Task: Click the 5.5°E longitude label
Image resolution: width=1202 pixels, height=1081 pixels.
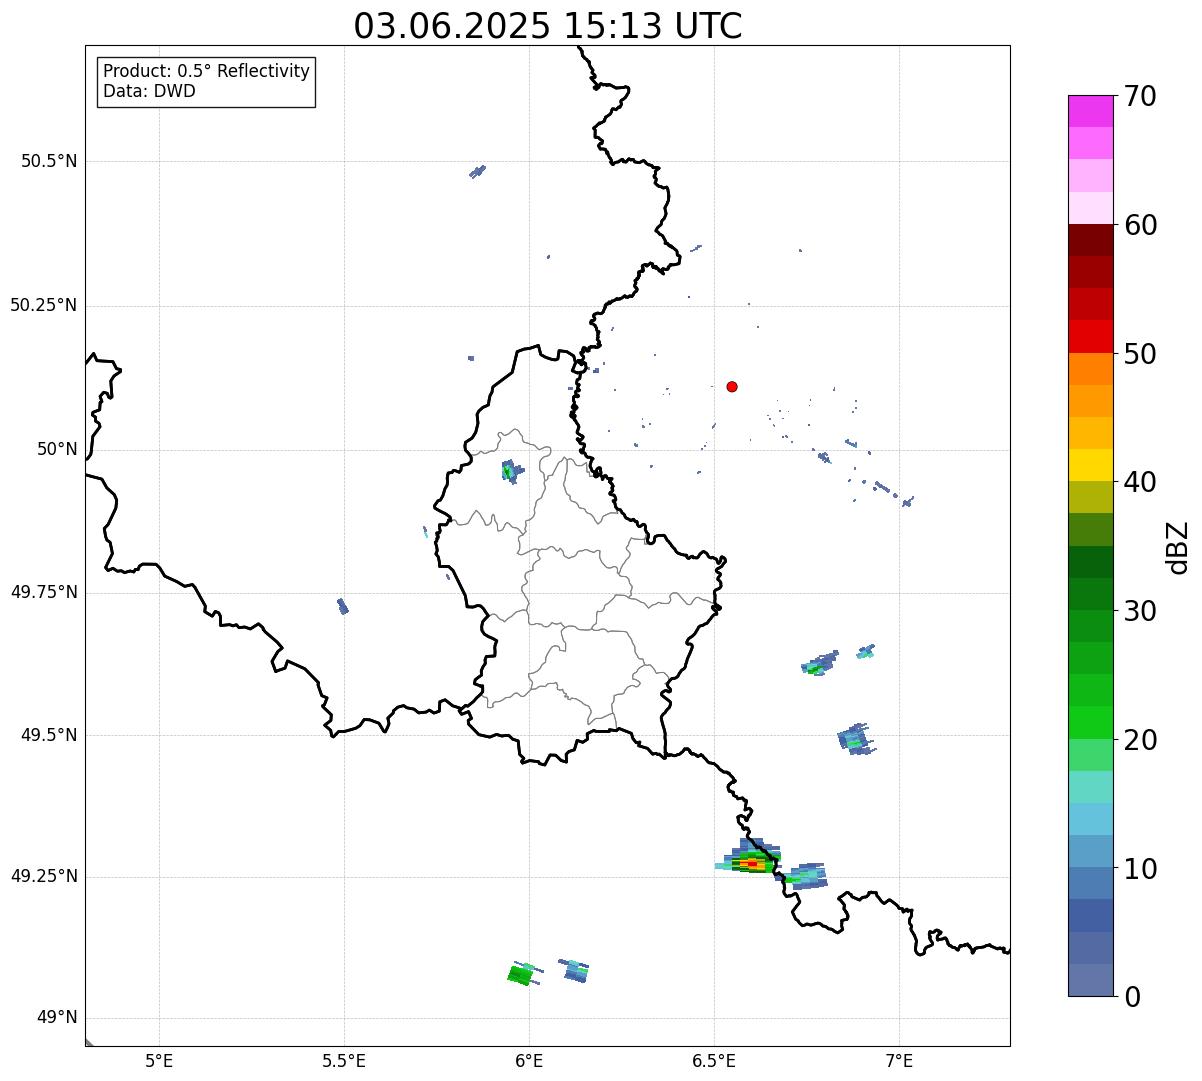Action: 344,1061
